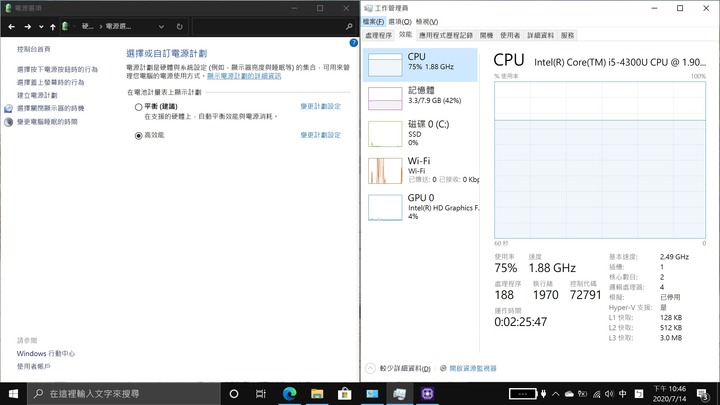Collapse to 較少詳細資料 view
This screenshot has width=720, height=405.
coord(399,368)
